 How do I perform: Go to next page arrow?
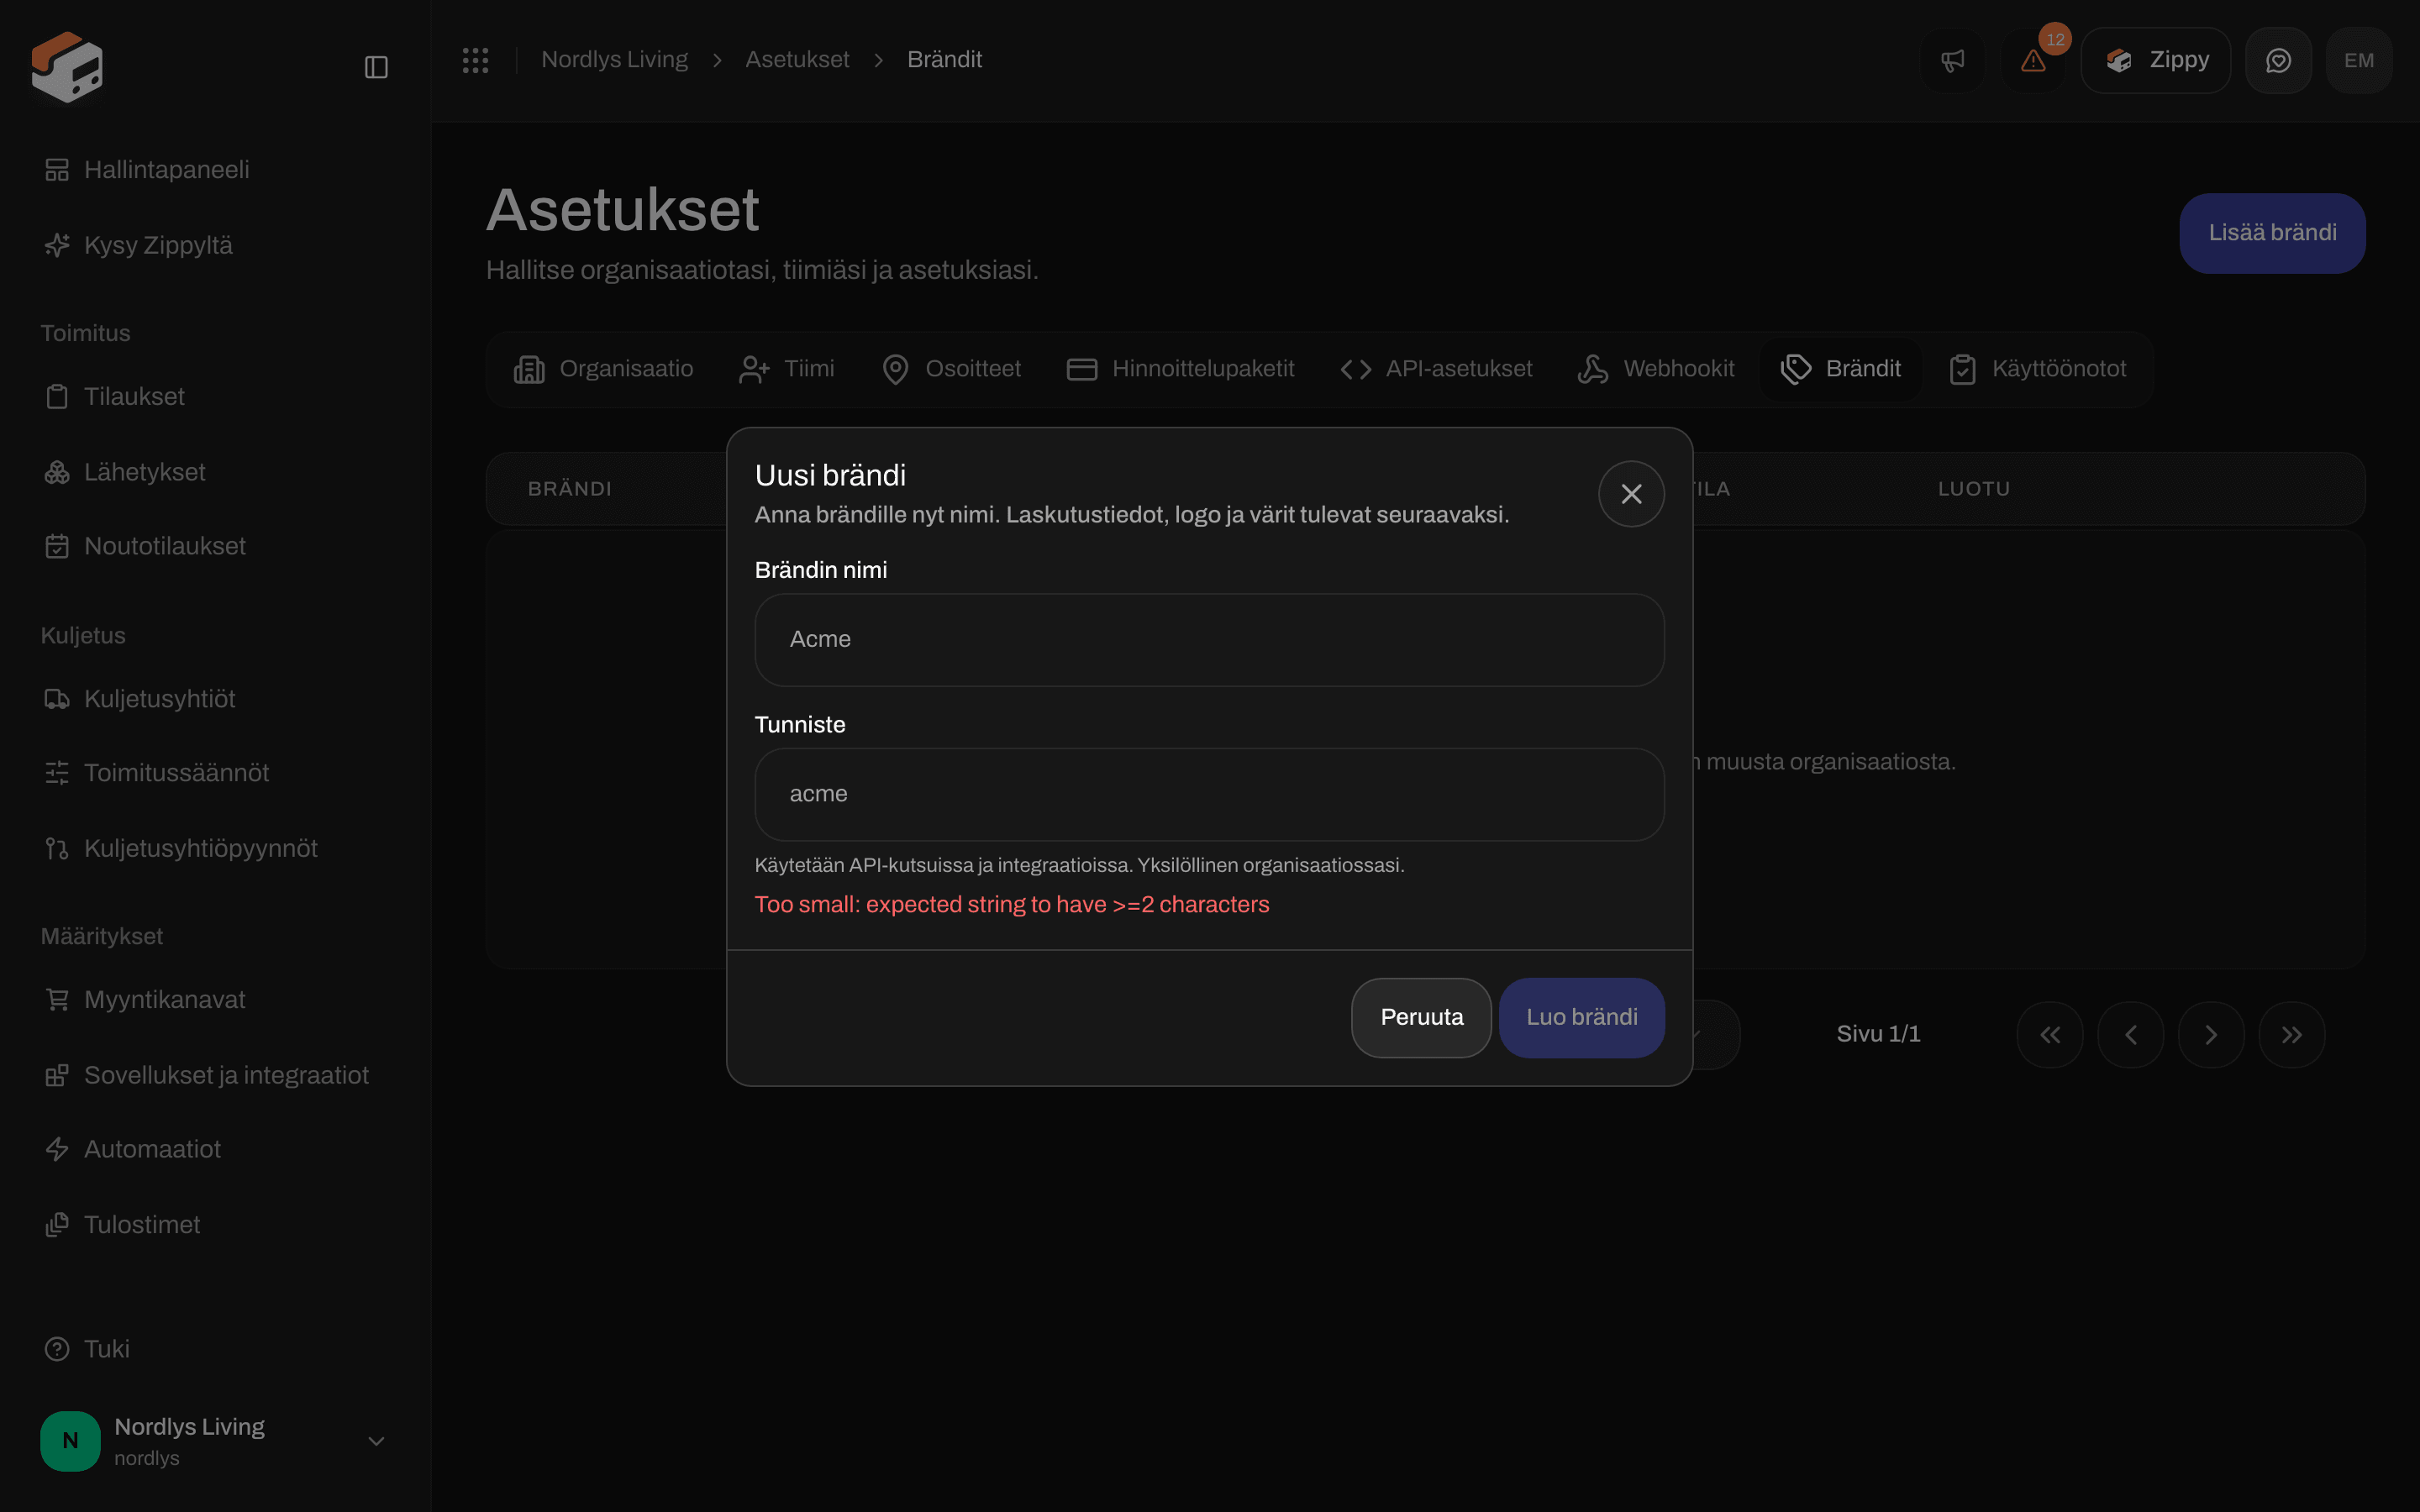pyautogui.click(x=2211, y=1034)
